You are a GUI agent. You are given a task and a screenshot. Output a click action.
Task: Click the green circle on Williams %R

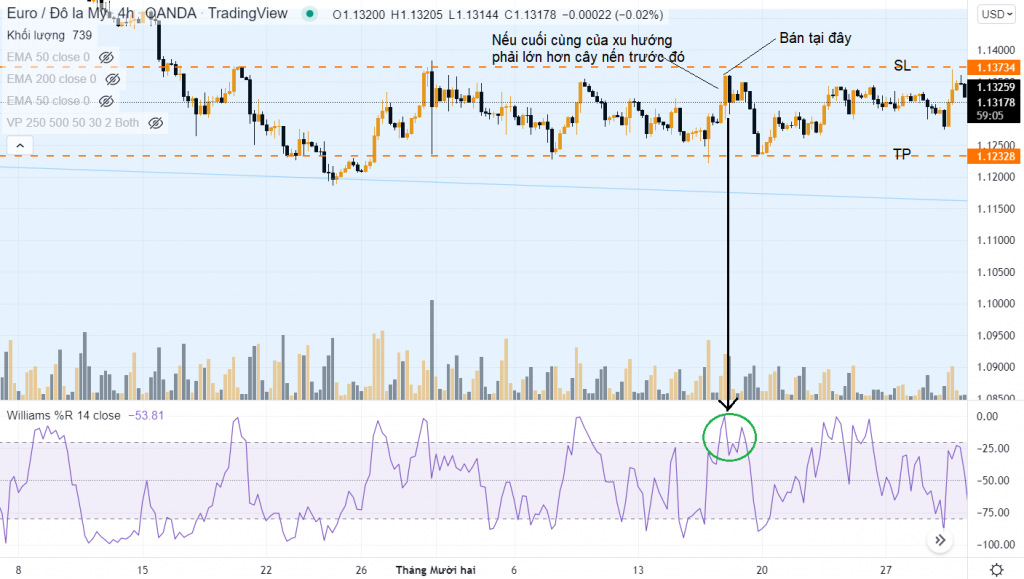pos(730,436)
